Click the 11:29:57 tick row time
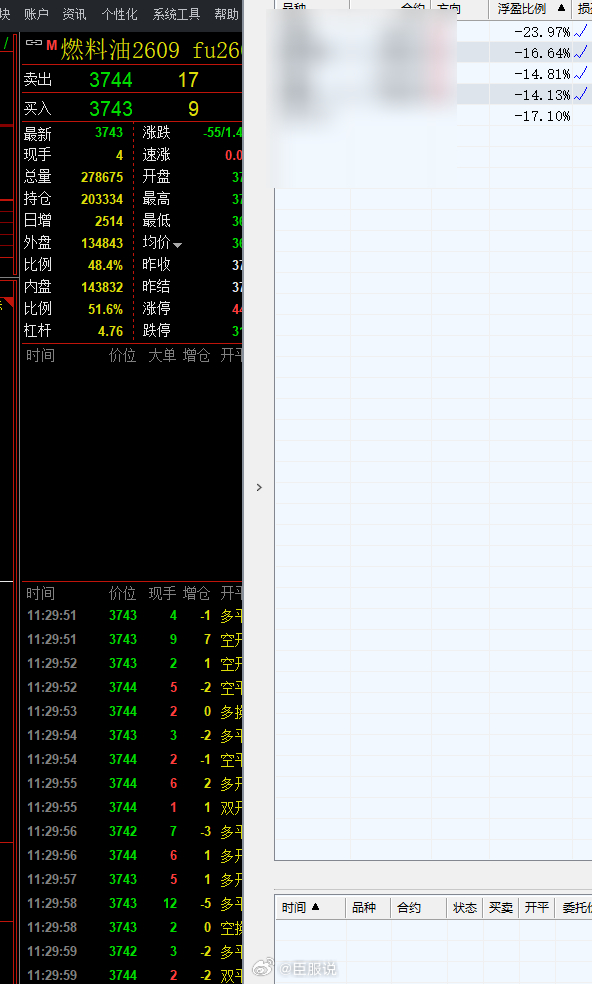This screenshot has height=984, width=592. pos(51,879)
